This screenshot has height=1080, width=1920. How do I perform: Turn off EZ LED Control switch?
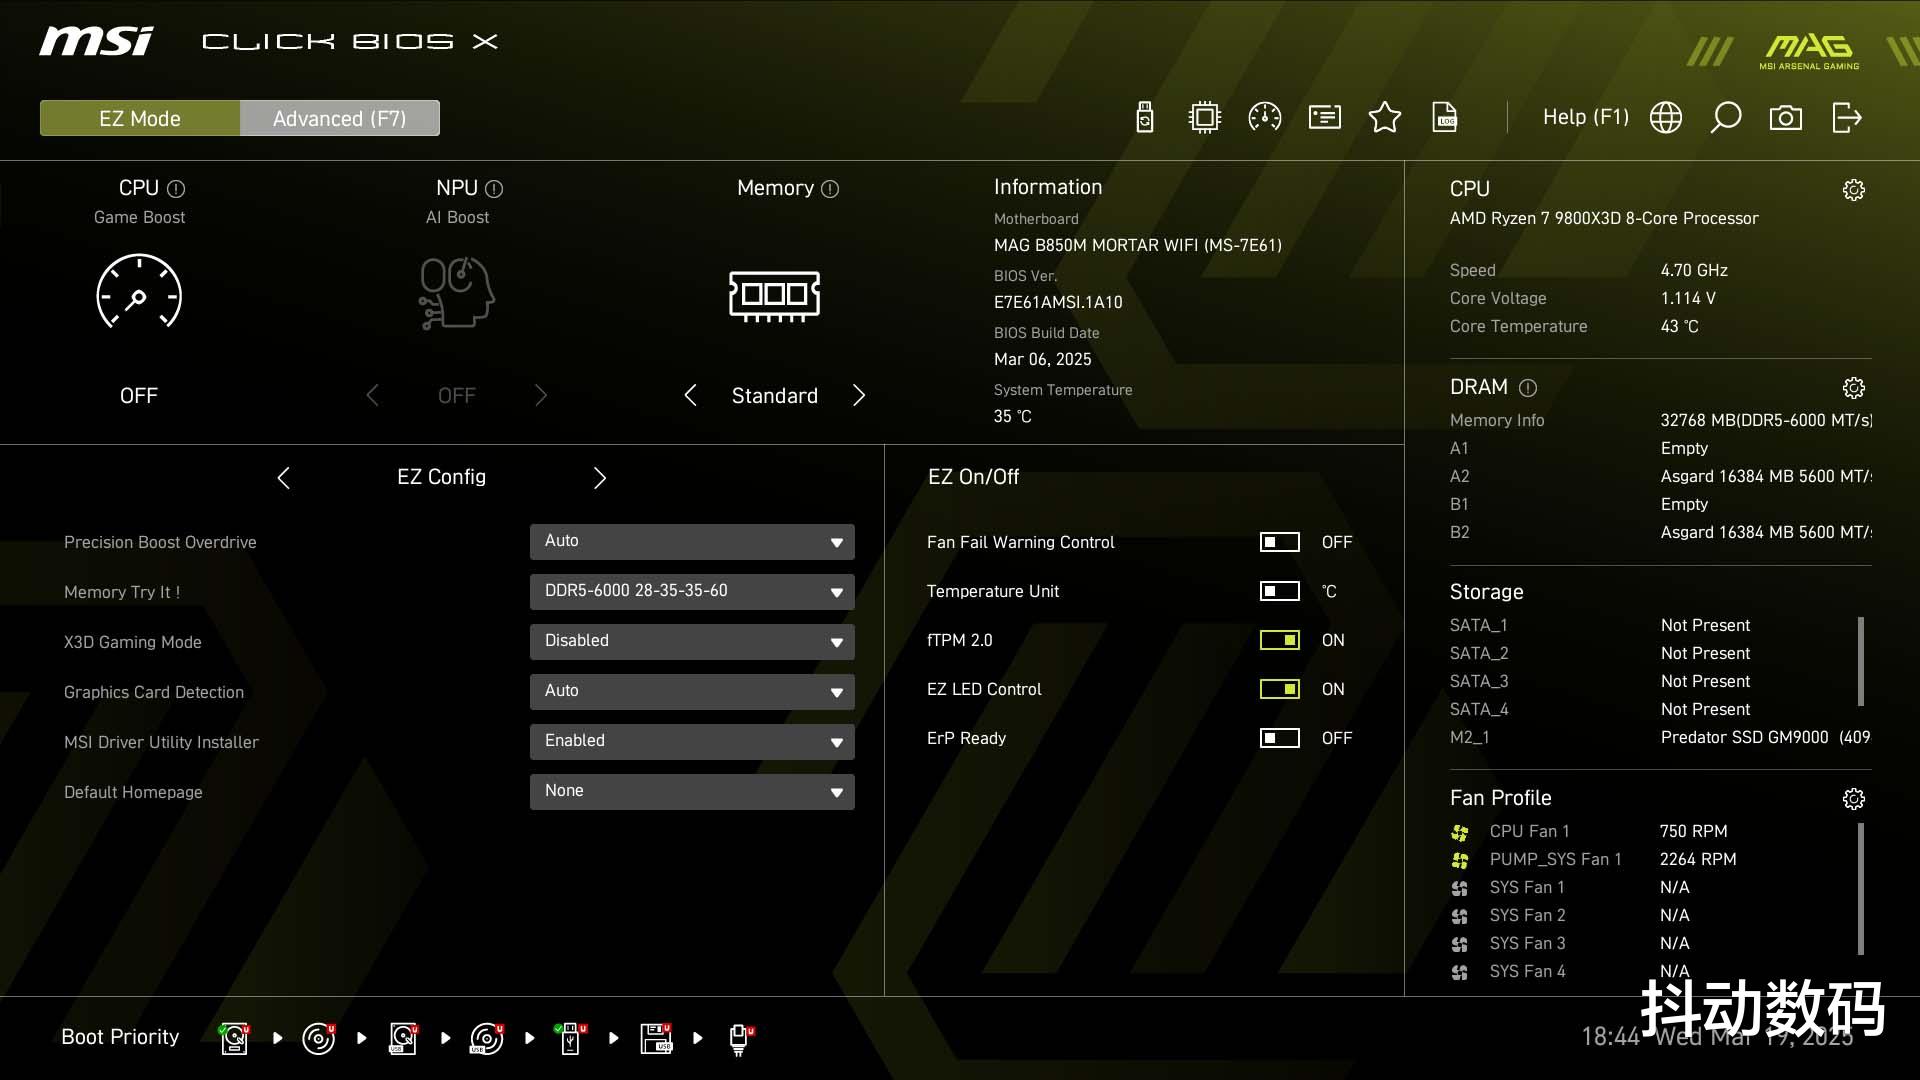(1279, 689)
